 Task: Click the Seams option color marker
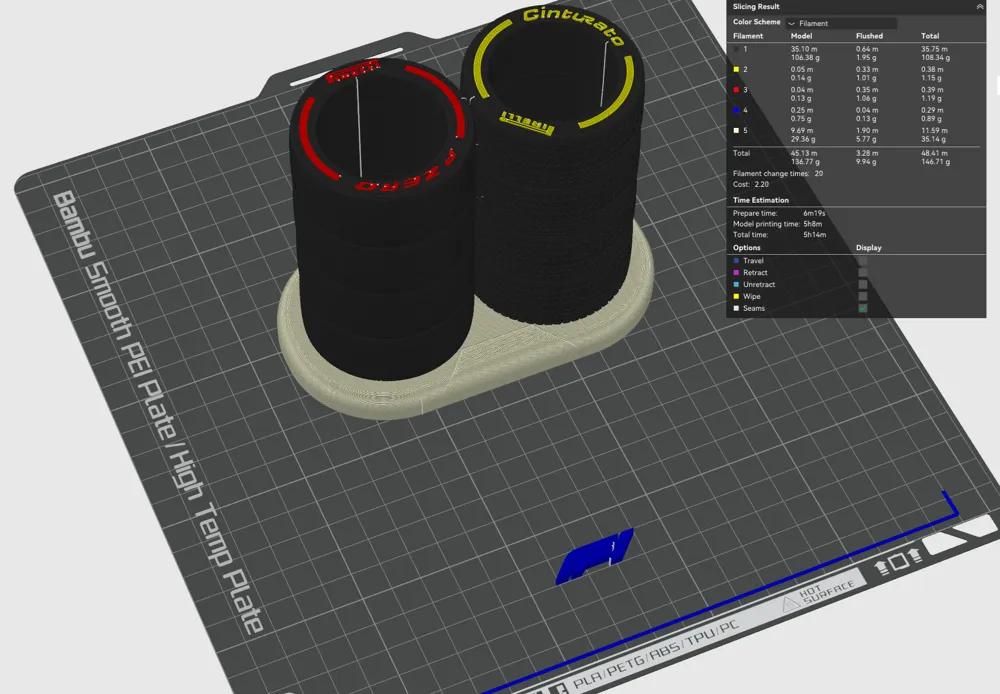pyautogui.click(x=736, y=308)
